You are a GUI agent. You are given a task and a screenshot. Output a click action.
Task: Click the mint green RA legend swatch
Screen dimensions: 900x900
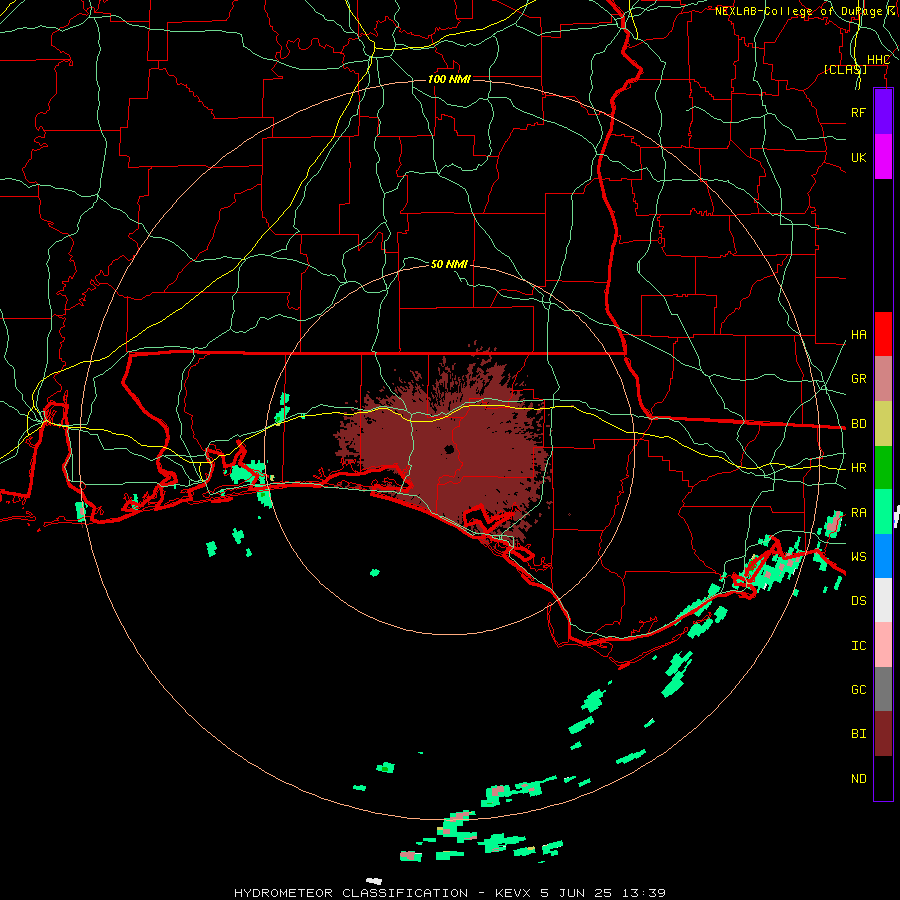(x=883, y=512)
